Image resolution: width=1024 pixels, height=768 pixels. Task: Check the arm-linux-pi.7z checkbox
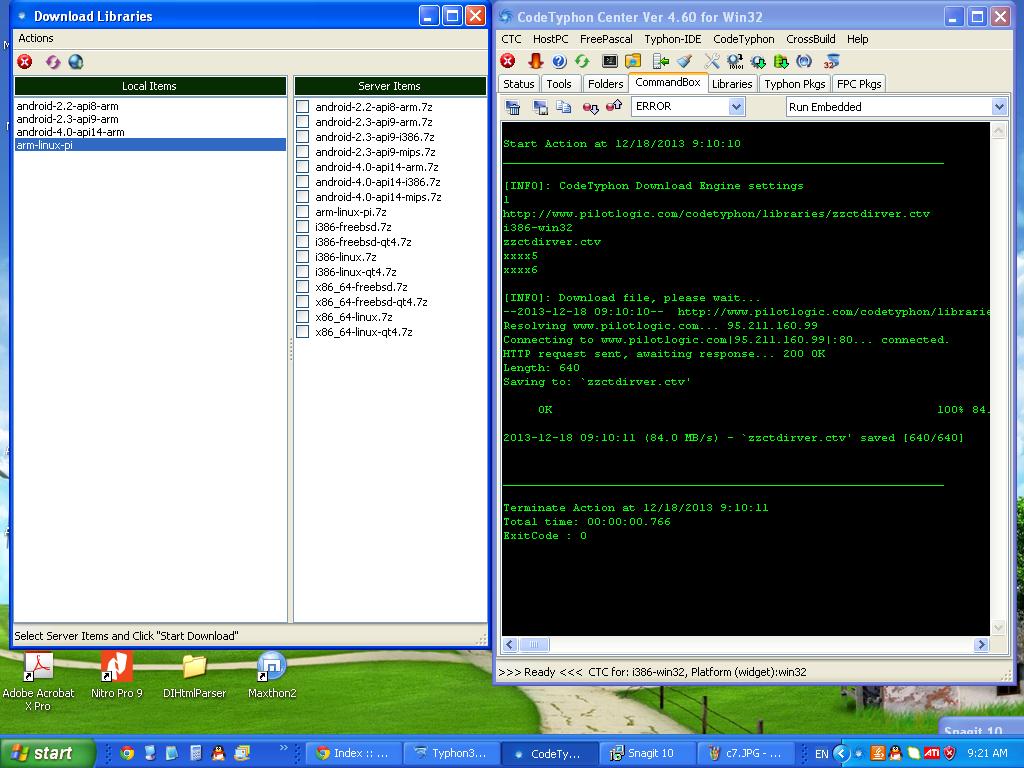302,212
